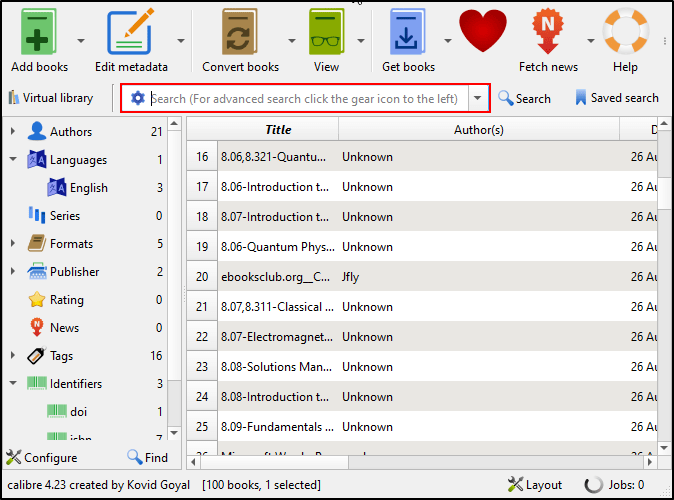The width and height of the screenshot is (674, 500).
Task: Select the Rating category
Action: tap(67, 300)
